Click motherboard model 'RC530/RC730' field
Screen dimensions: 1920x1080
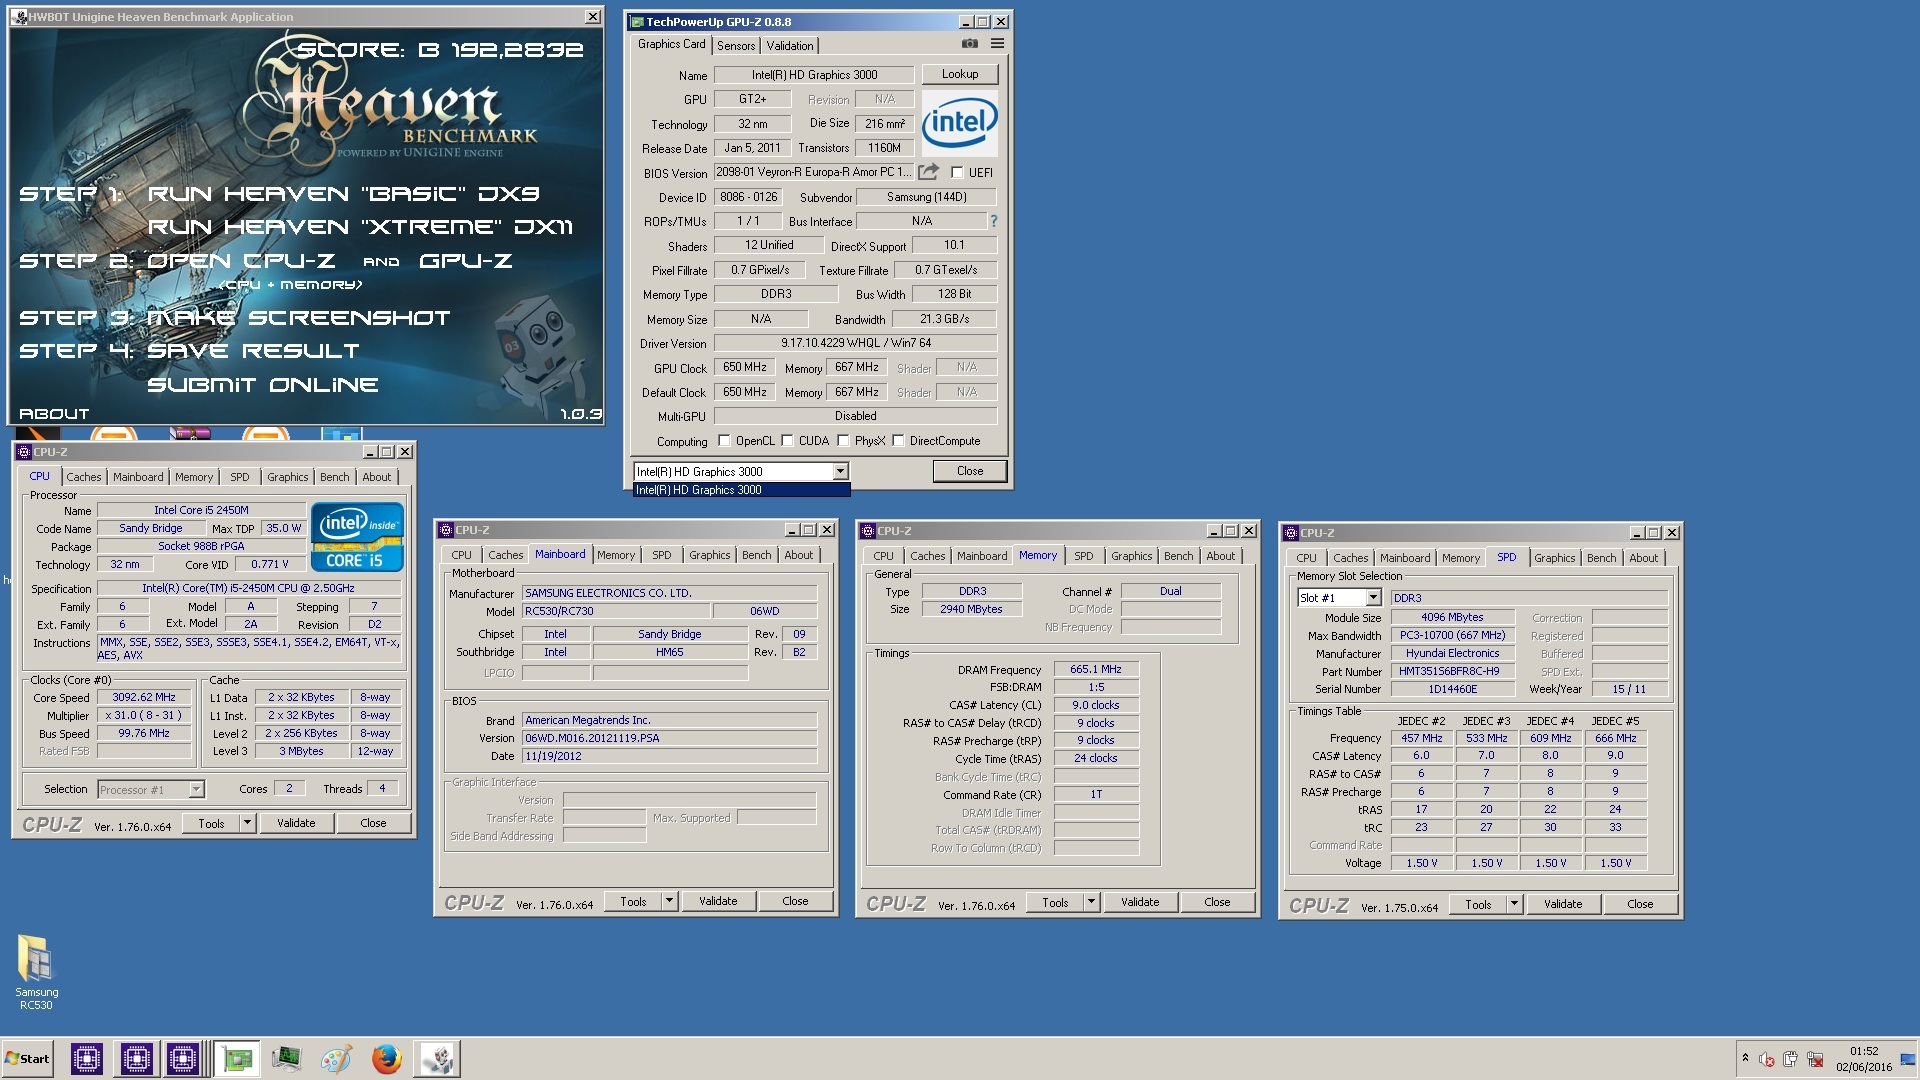[x=616, y=611]
